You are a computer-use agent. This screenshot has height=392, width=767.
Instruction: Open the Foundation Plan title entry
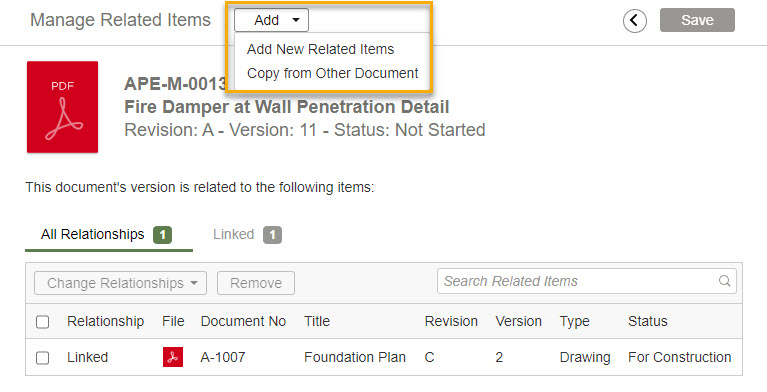tap(355, 358)
